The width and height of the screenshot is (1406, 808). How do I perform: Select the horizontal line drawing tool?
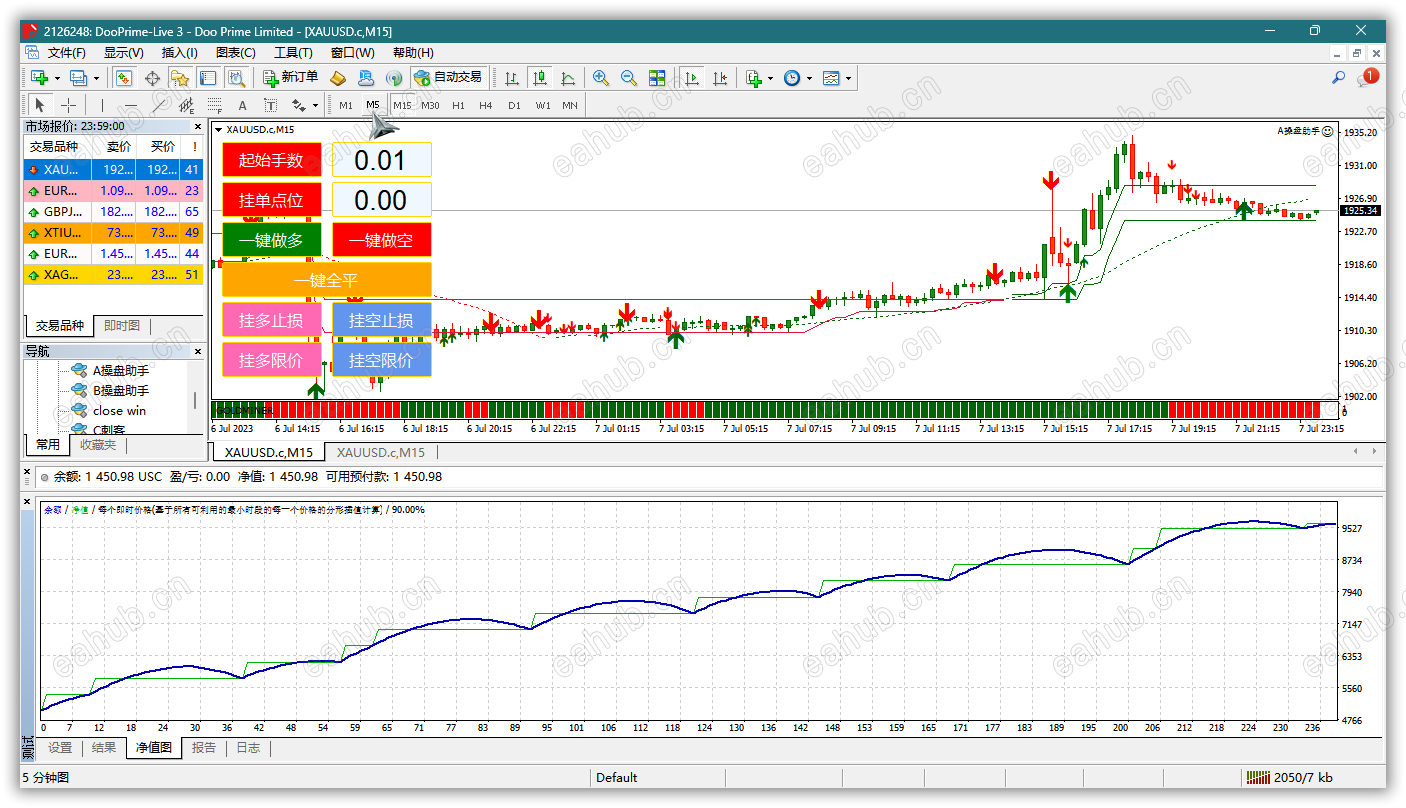(x=130, y=105)
